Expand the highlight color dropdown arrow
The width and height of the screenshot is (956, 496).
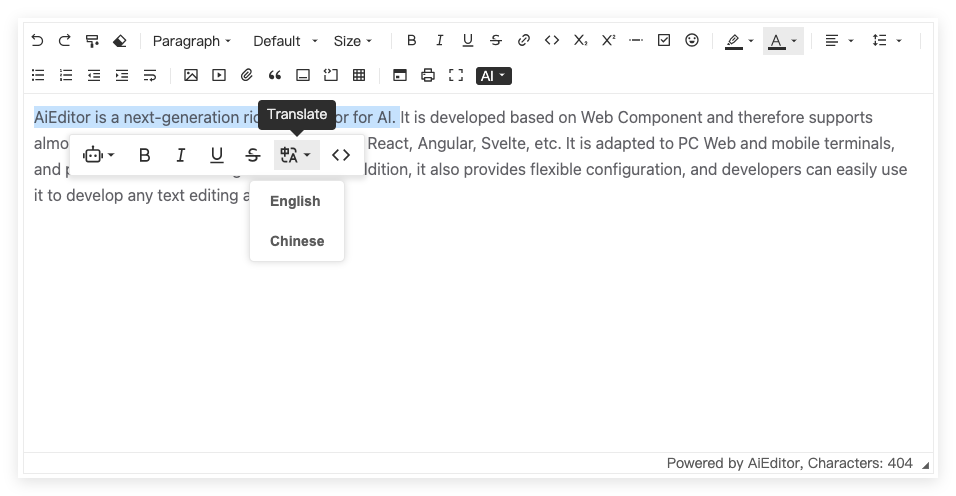click(x=751, y=41)
